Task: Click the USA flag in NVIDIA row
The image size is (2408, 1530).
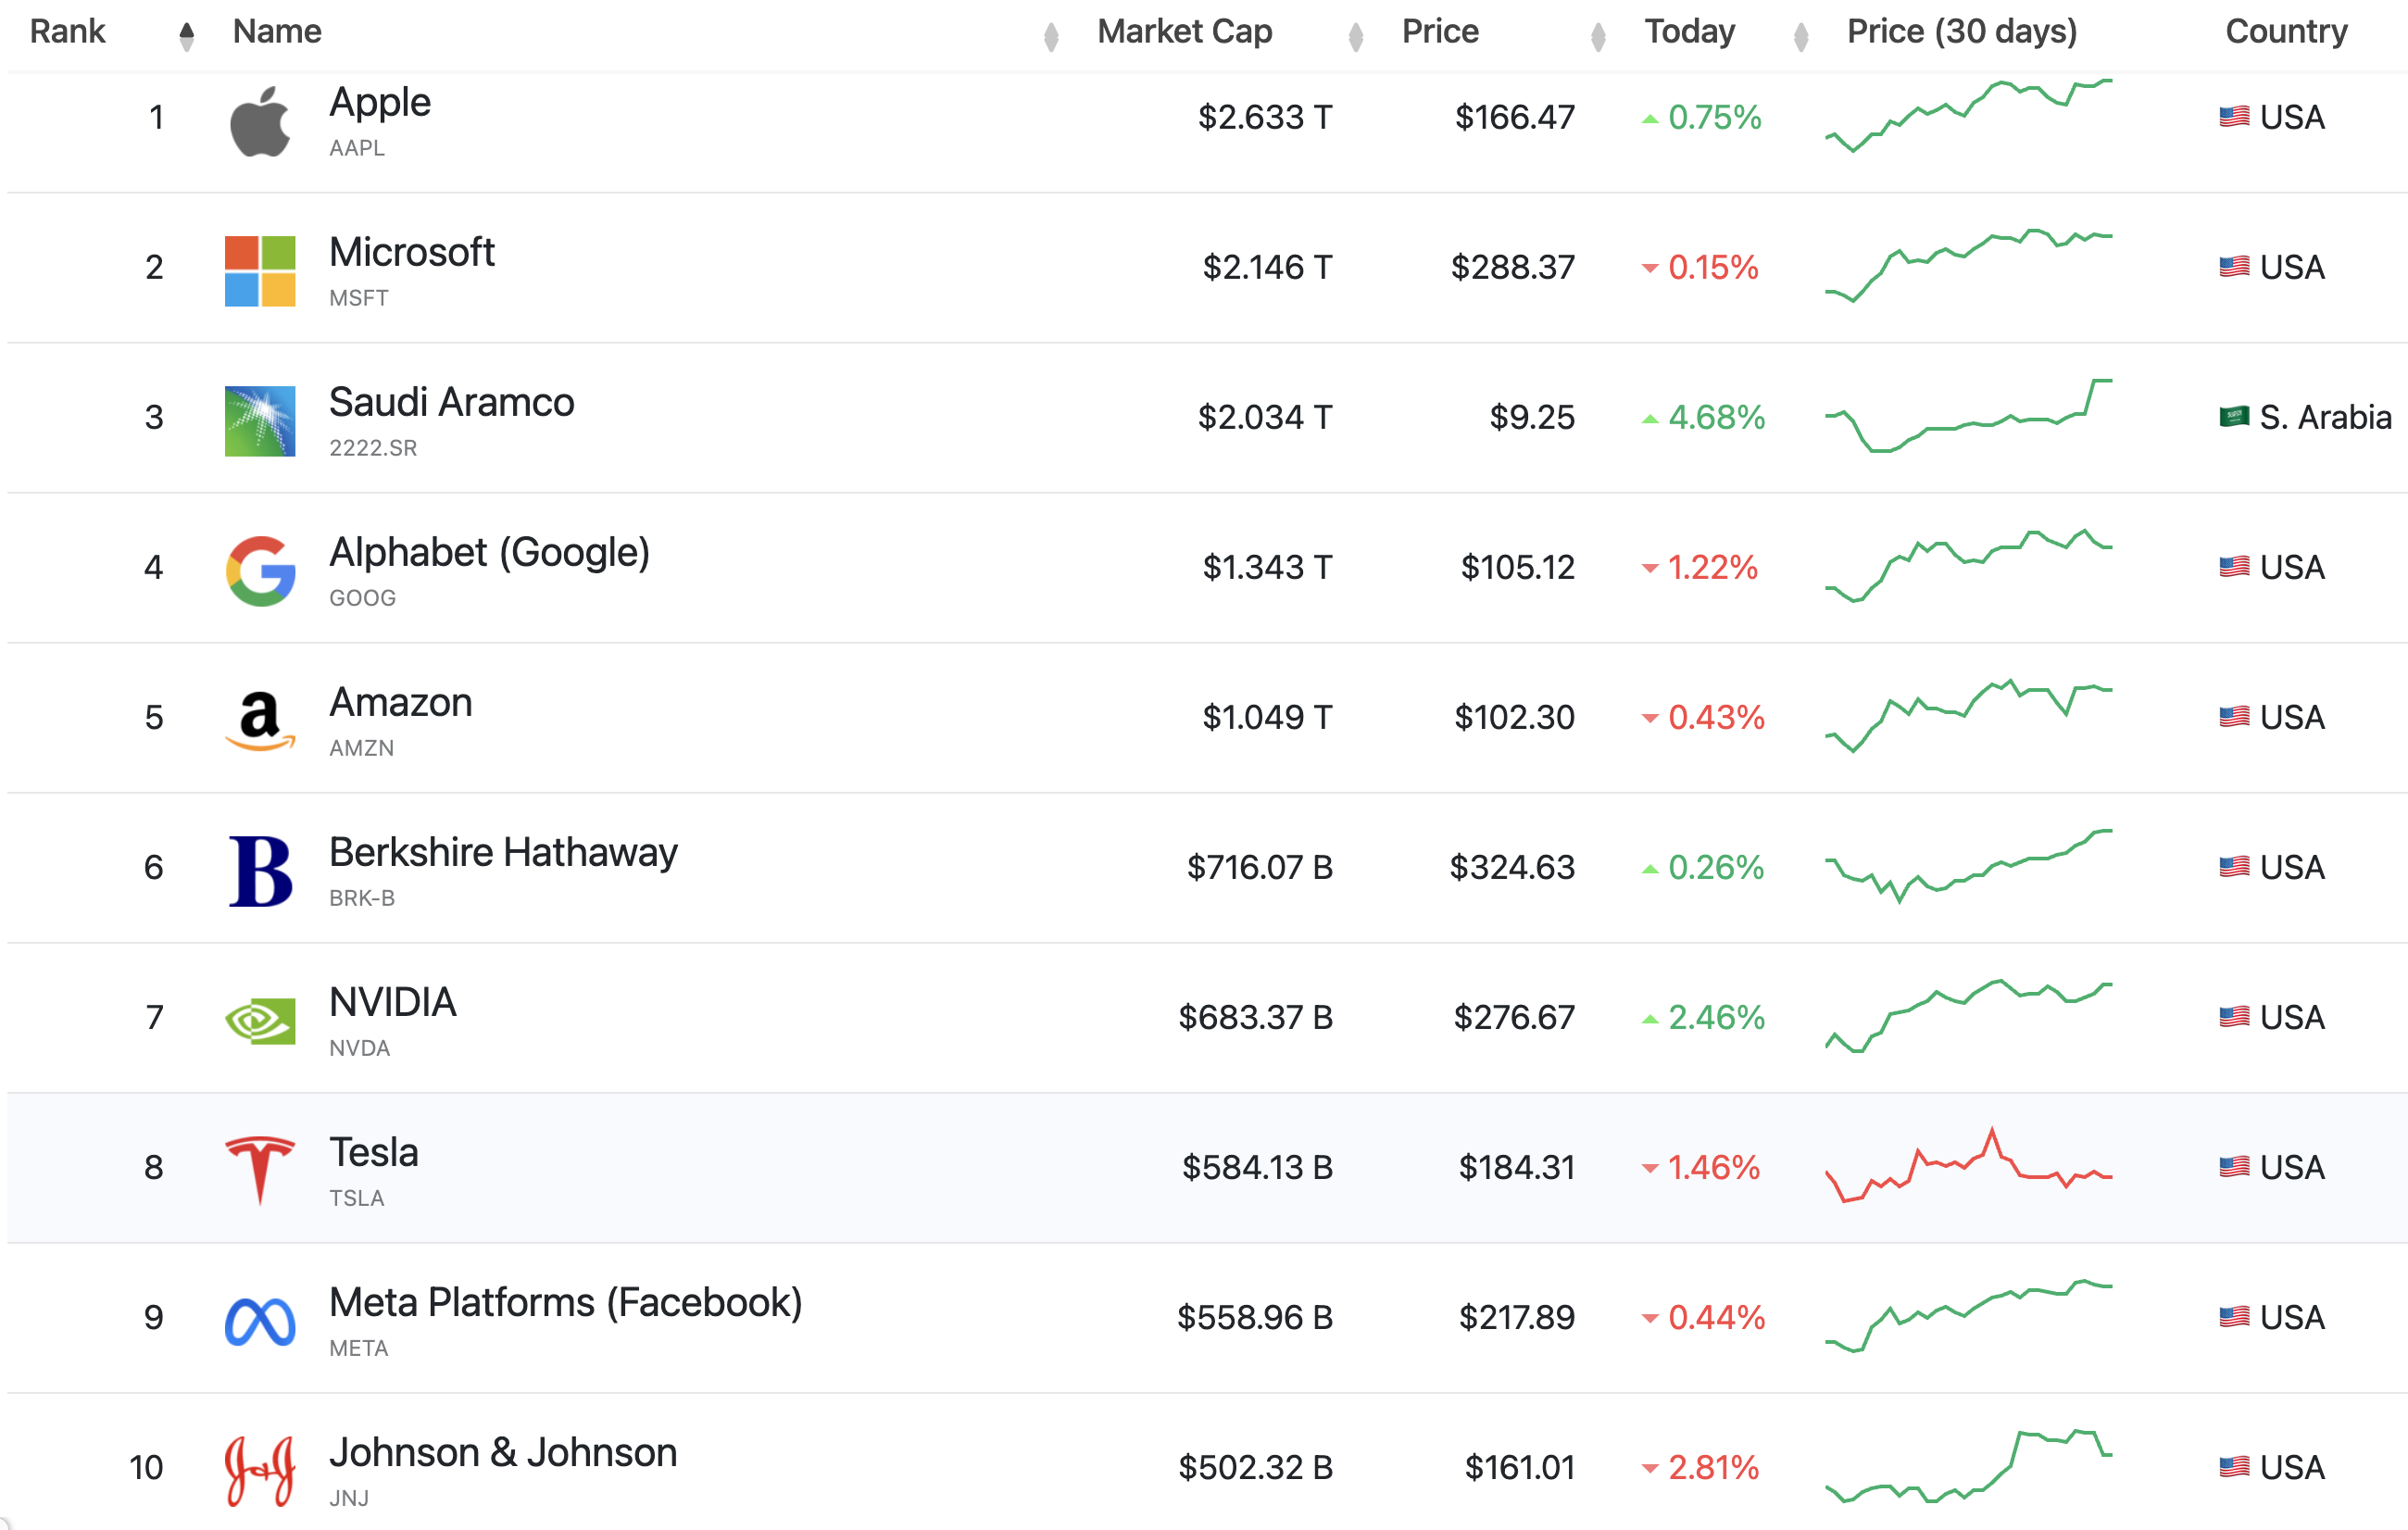Action: pos(2234,1017)
